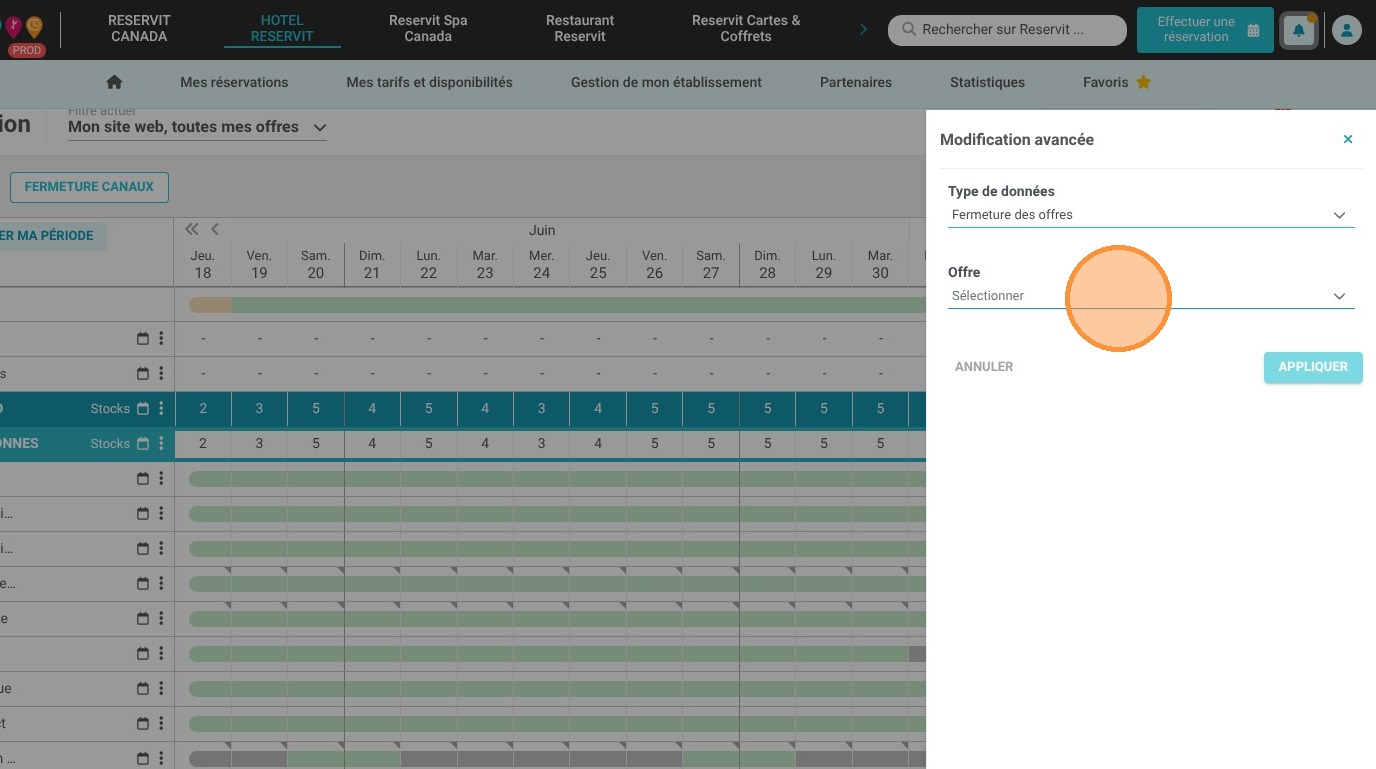Screen dimensions: 1376x769
Task: Click the APPLIQUER button
Action: pyautogui.click(x=1313, y=367)
